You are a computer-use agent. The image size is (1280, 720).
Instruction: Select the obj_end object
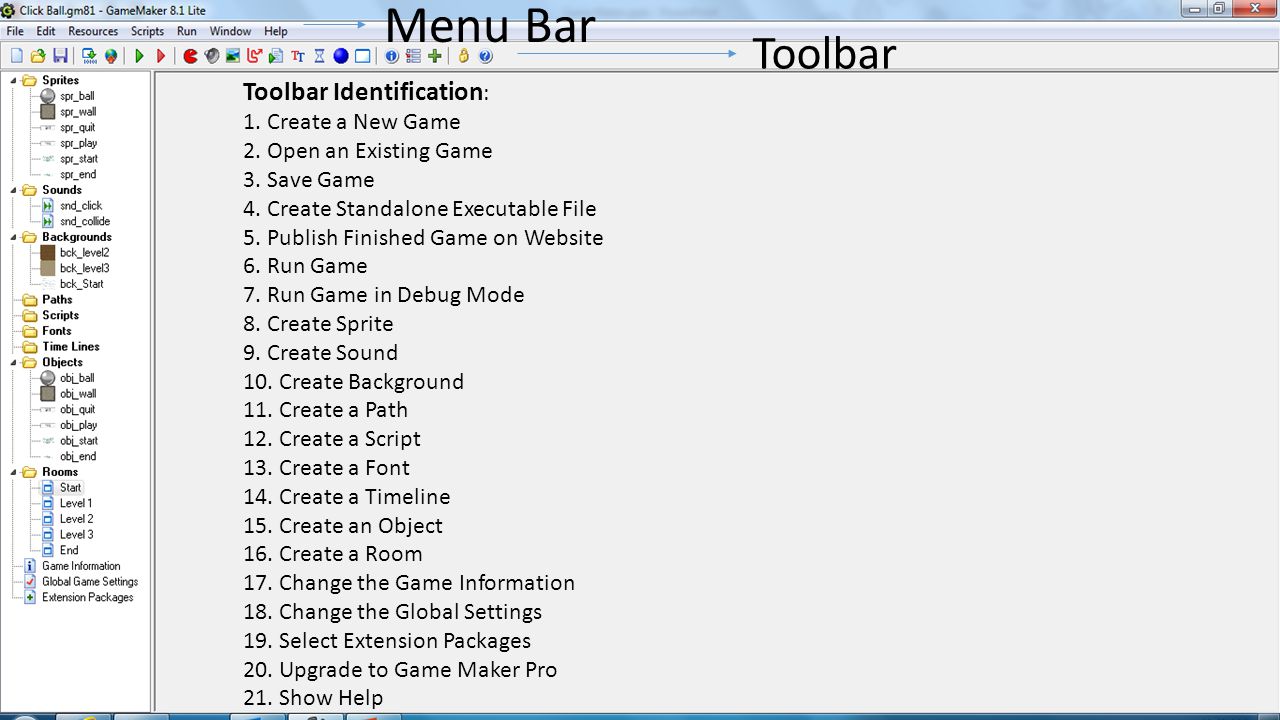click(78, 457)
